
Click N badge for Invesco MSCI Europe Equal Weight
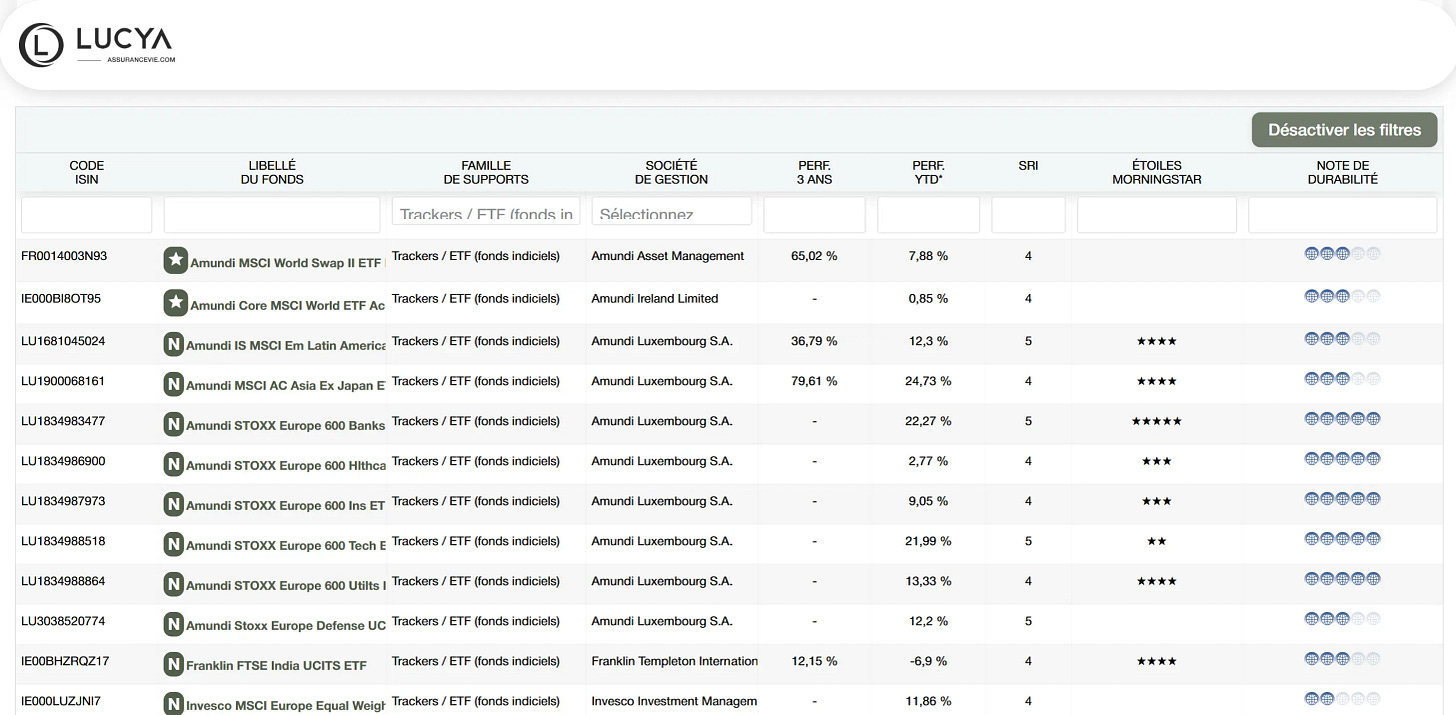coord(173,704)
